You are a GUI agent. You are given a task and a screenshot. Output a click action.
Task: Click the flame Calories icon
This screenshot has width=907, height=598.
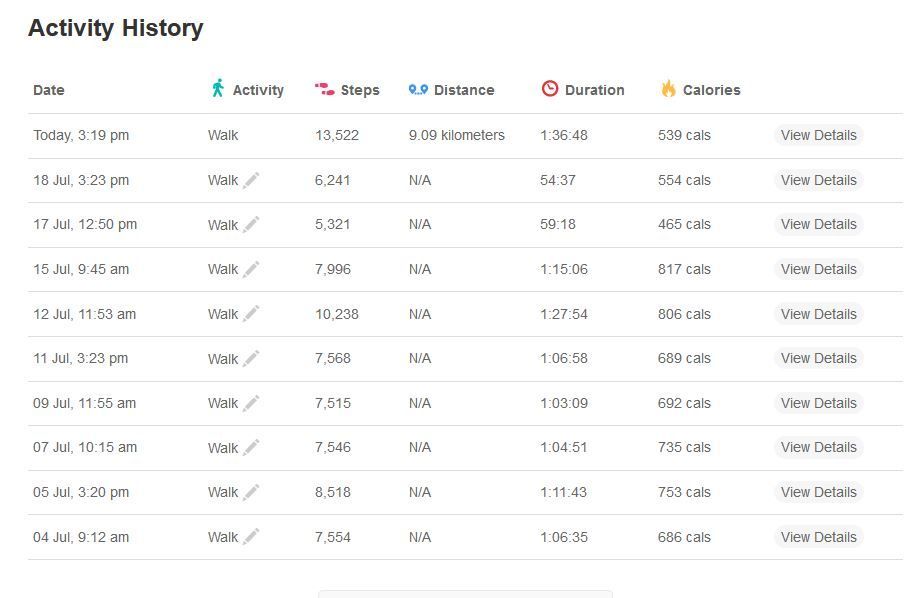pos(668,88)
